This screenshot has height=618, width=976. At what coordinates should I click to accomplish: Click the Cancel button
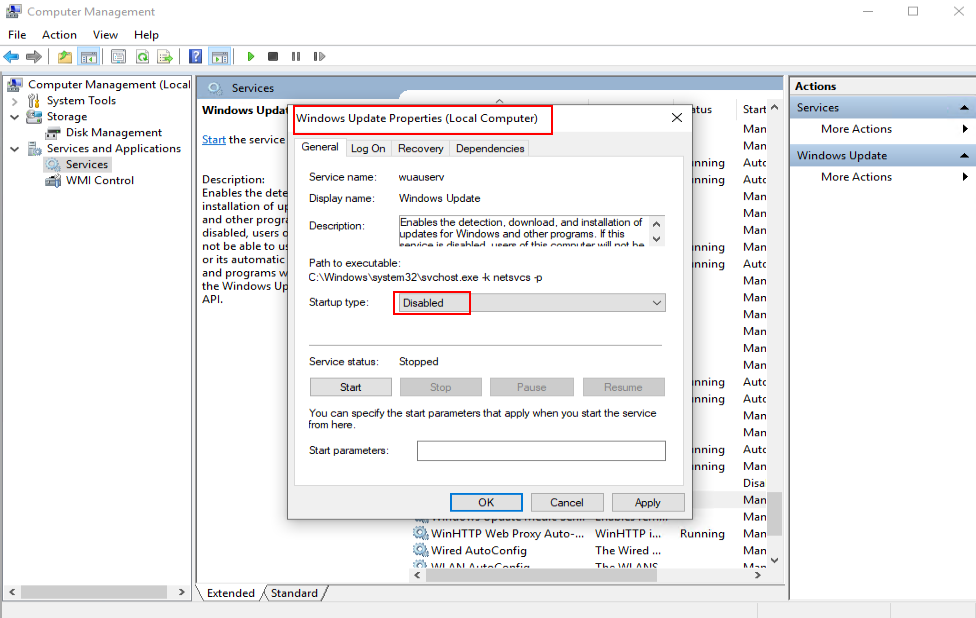click(566, 502)
